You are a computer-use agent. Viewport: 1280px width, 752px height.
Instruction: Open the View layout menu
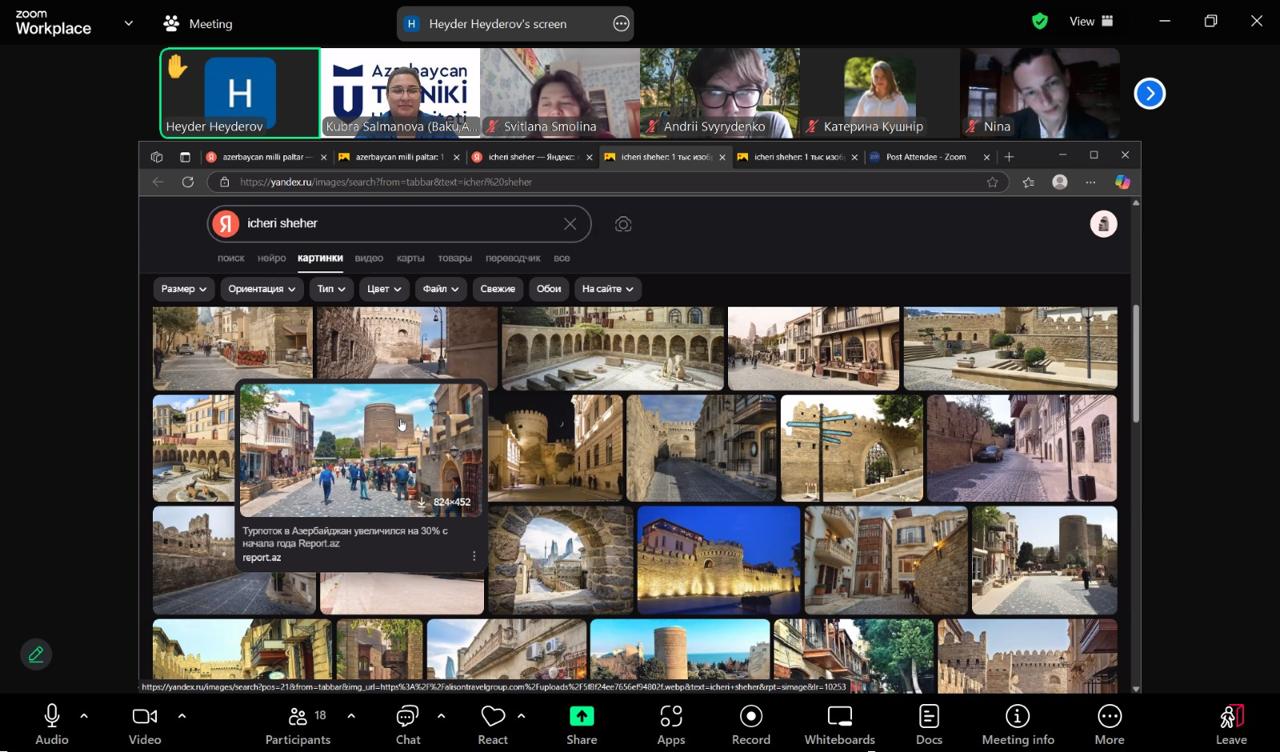[x=1091, y=21]
